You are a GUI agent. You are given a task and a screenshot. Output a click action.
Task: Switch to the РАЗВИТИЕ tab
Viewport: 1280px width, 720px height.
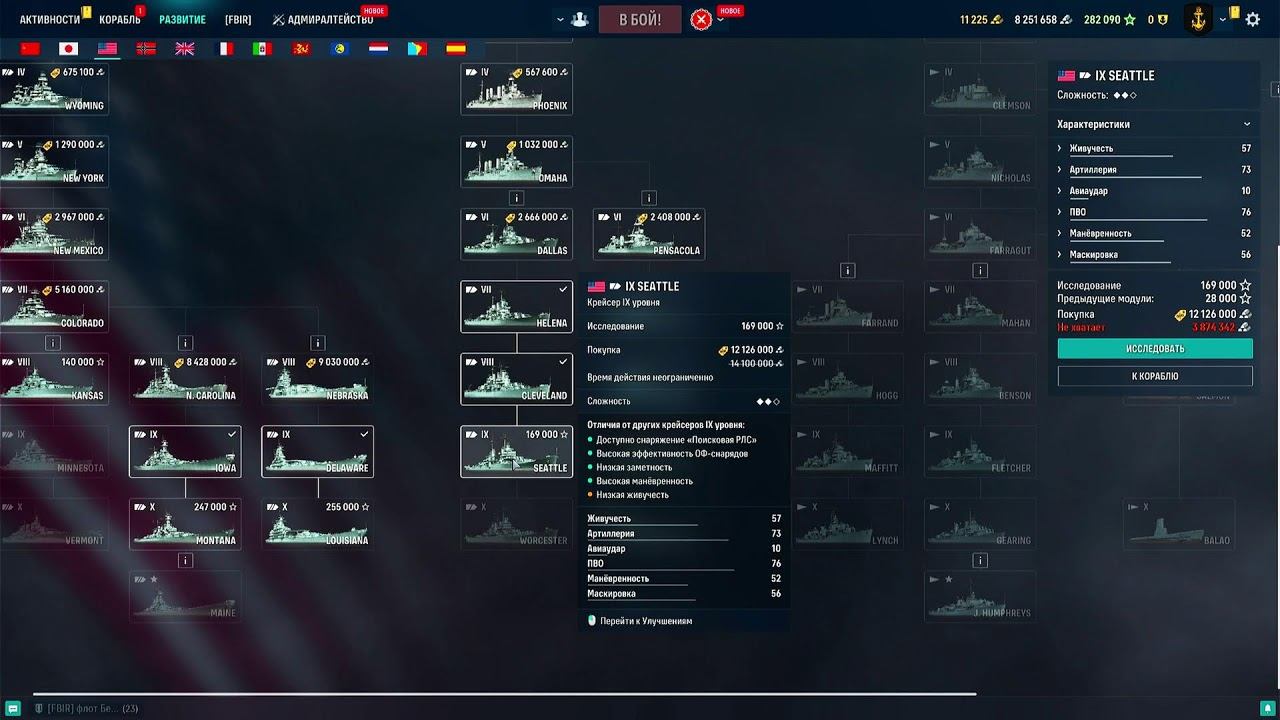182,20
